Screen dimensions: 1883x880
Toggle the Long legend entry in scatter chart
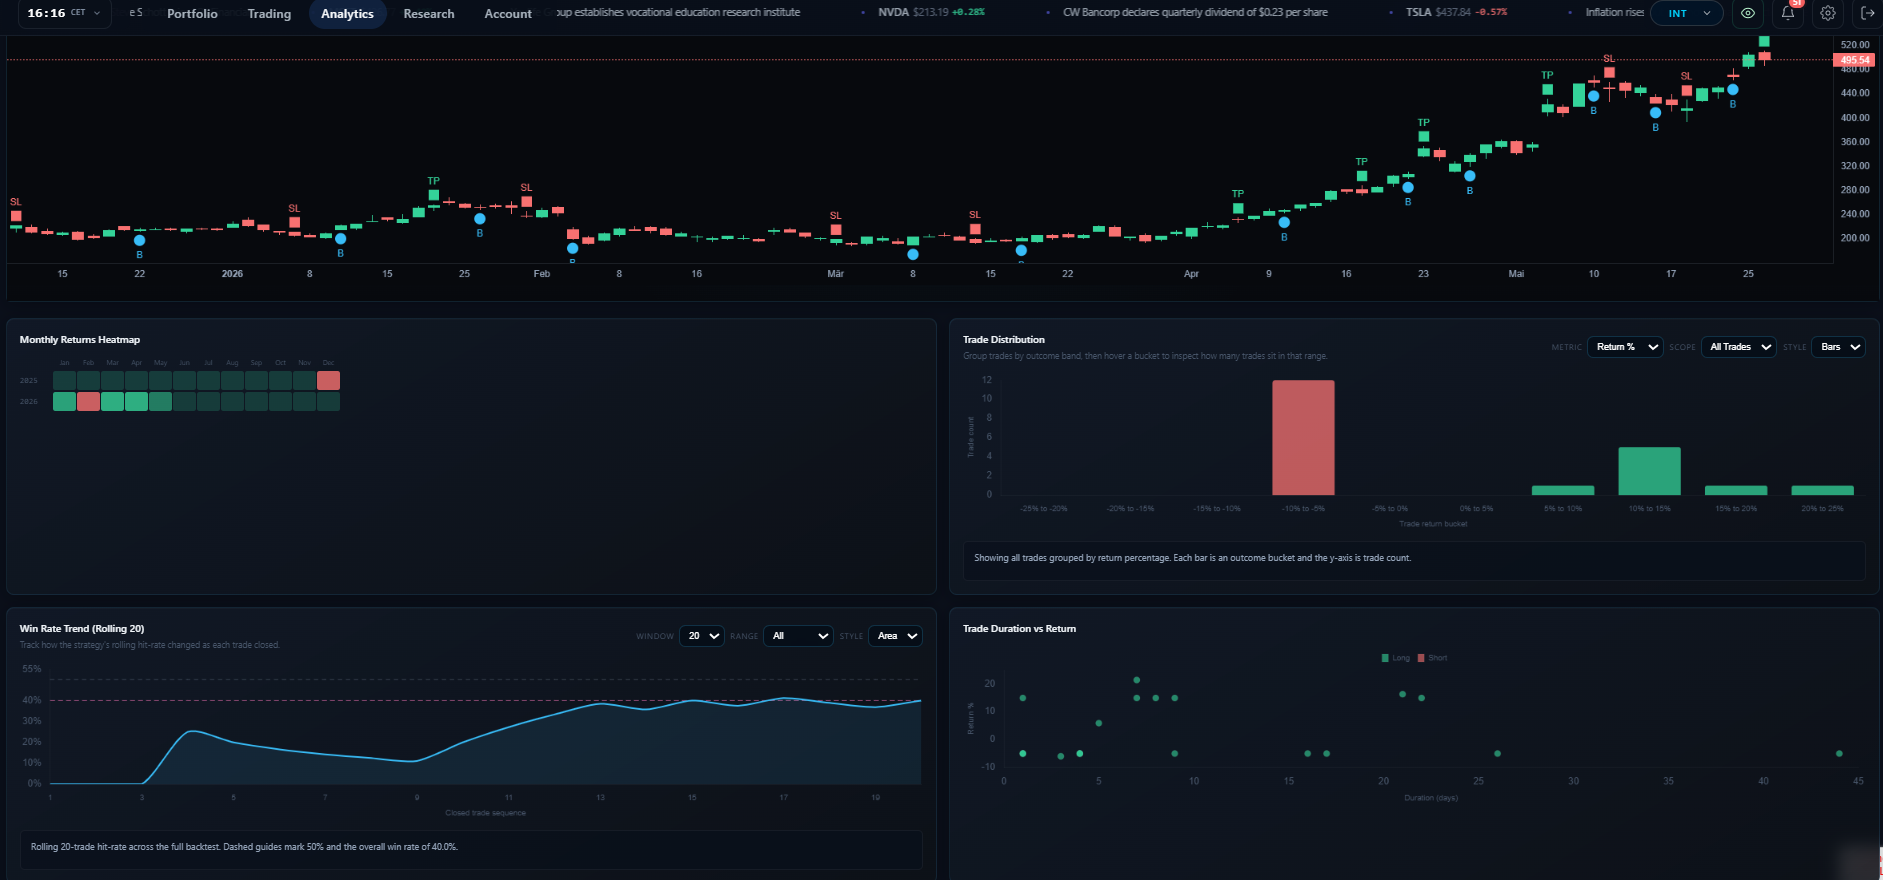1395,658
